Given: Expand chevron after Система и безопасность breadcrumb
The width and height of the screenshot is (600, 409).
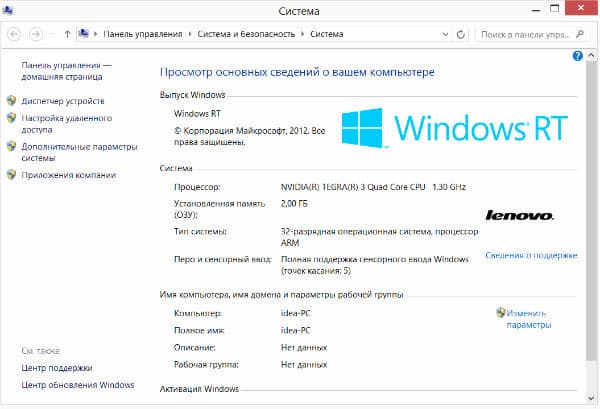Looking at the screenshot, I should [x=302, y=34].
